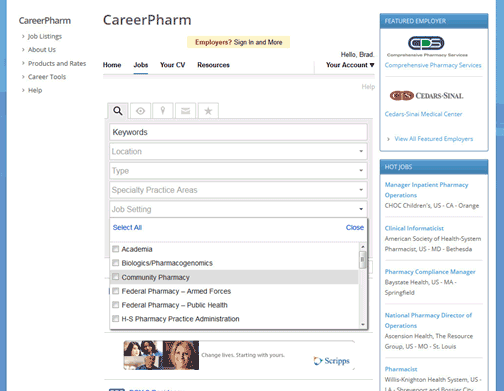The image size is (504, 391).
Task: Open the Your Account menu
Action: (x=350, y=65)
